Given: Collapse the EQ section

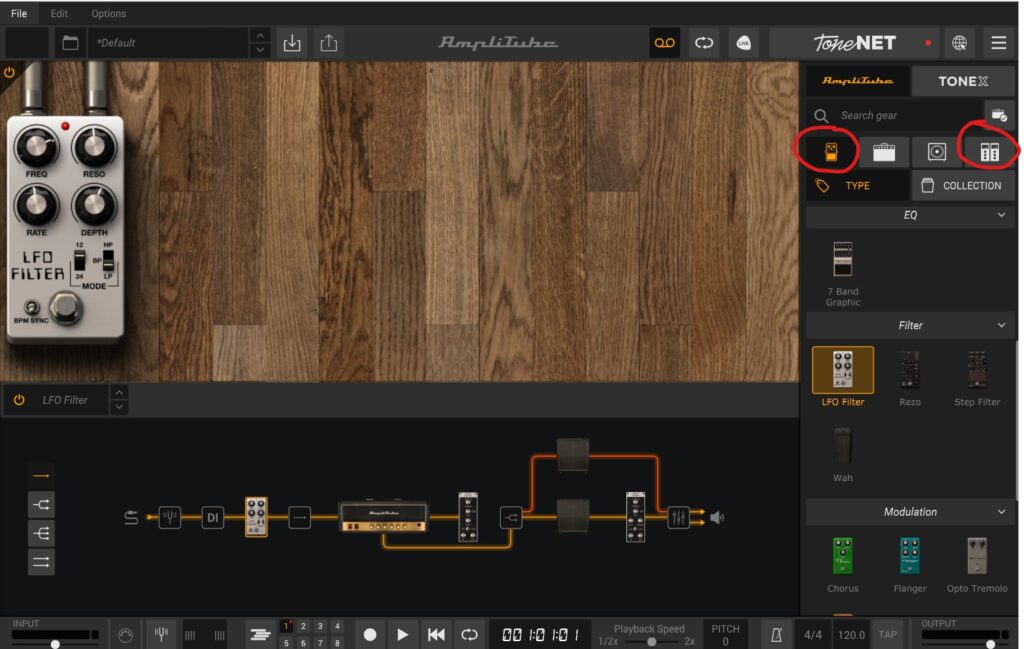Looking at the screenshot, I should pos(1001,215).
